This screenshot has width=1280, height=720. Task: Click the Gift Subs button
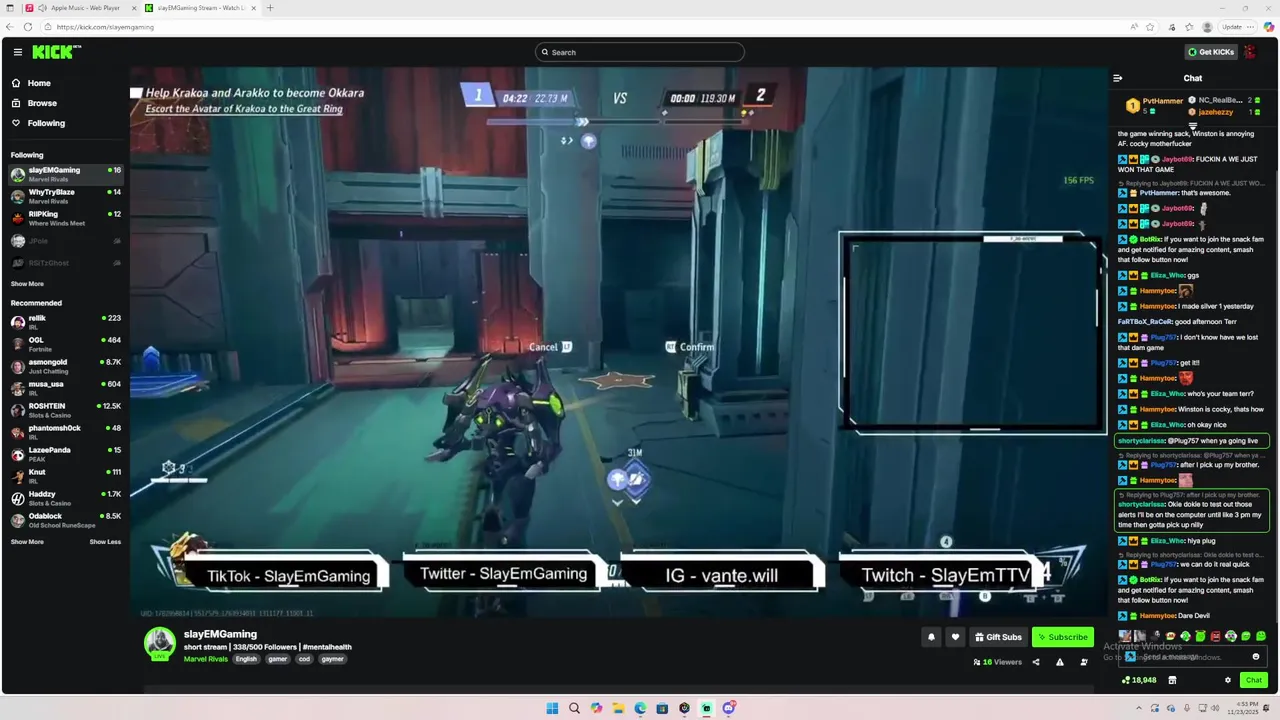pyautogui.click(x=998, y=637)
